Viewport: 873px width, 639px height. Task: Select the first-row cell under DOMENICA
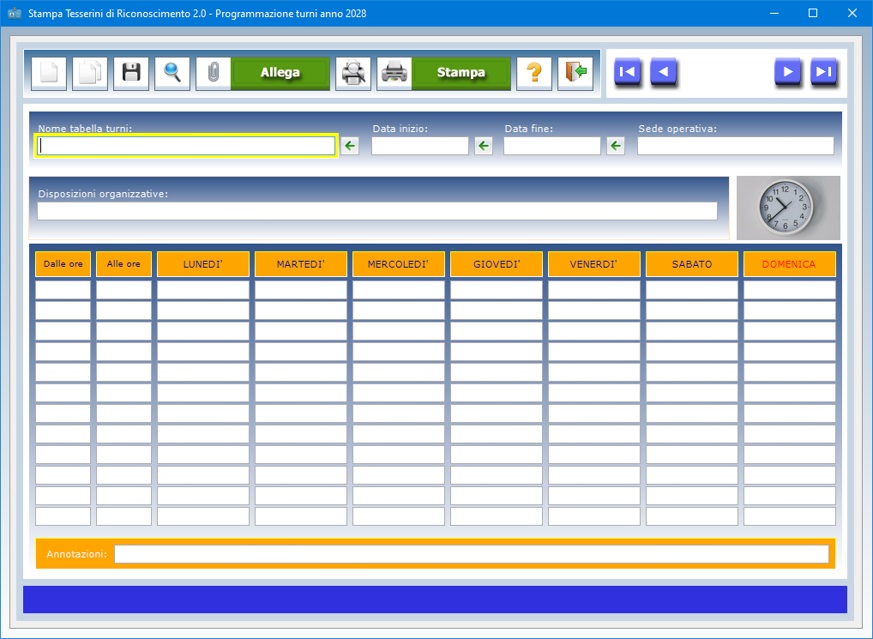click(x=789, y=290)
